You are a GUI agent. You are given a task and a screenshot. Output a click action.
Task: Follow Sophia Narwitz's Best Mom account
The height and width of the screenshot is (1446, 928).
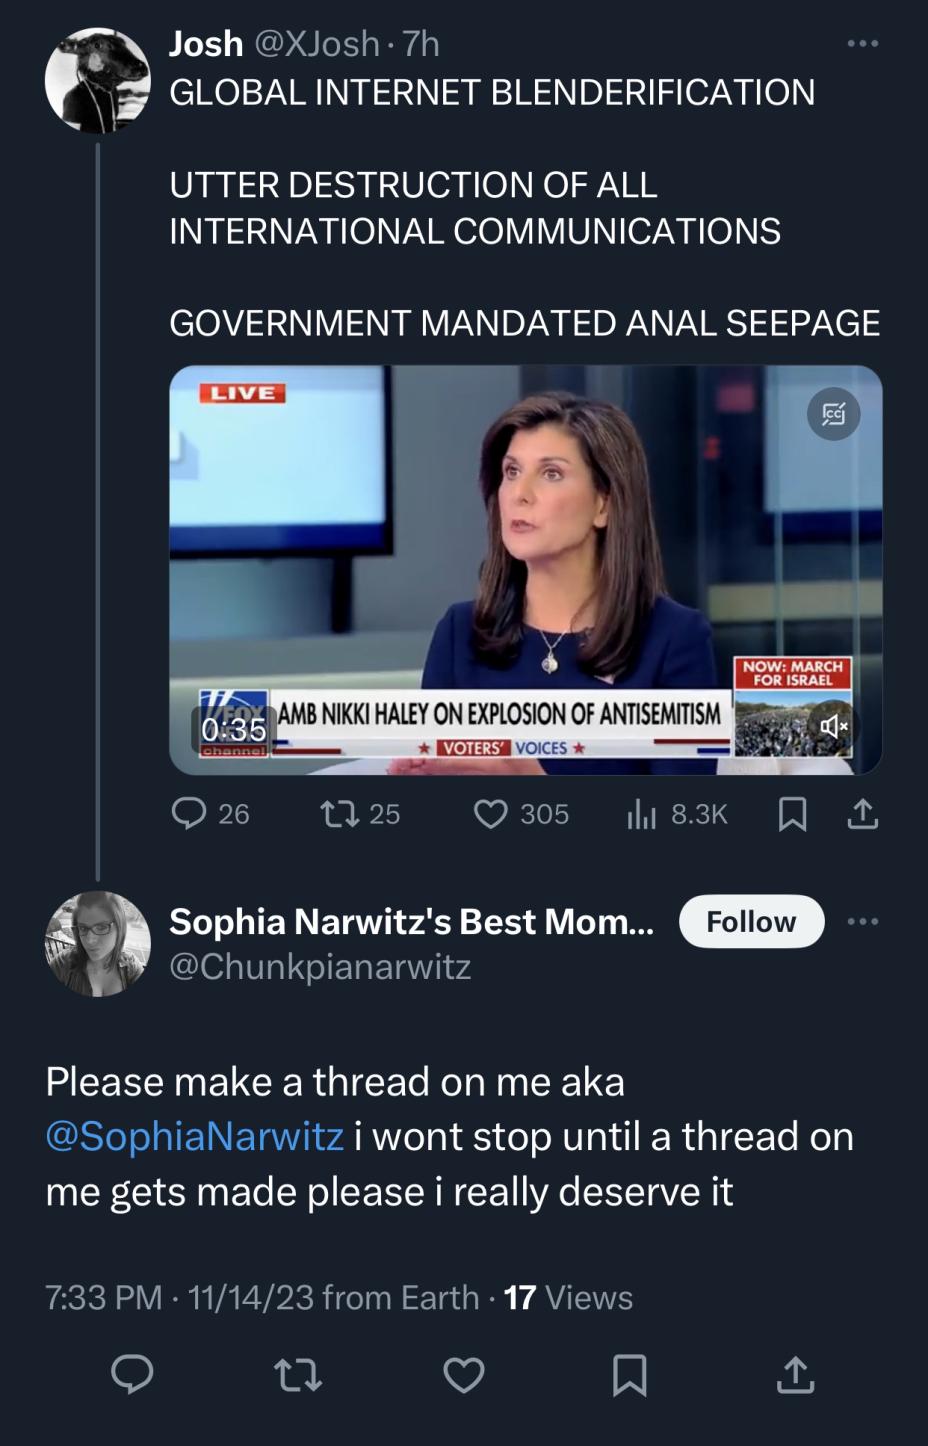point(751,921)
